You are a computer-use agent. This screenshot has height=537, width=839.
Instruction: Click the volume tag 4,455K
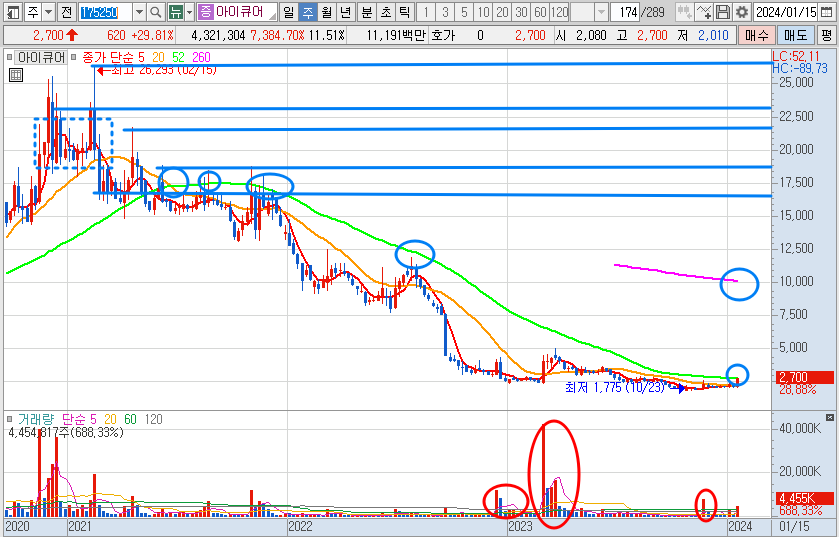tap(804, 499)
